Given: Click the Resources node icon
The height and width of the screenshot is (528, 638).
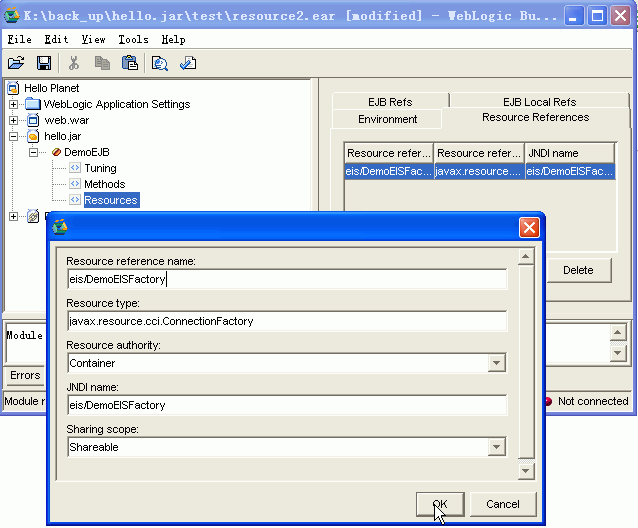Looking at the screenshot, I should [x=75, y=200].
